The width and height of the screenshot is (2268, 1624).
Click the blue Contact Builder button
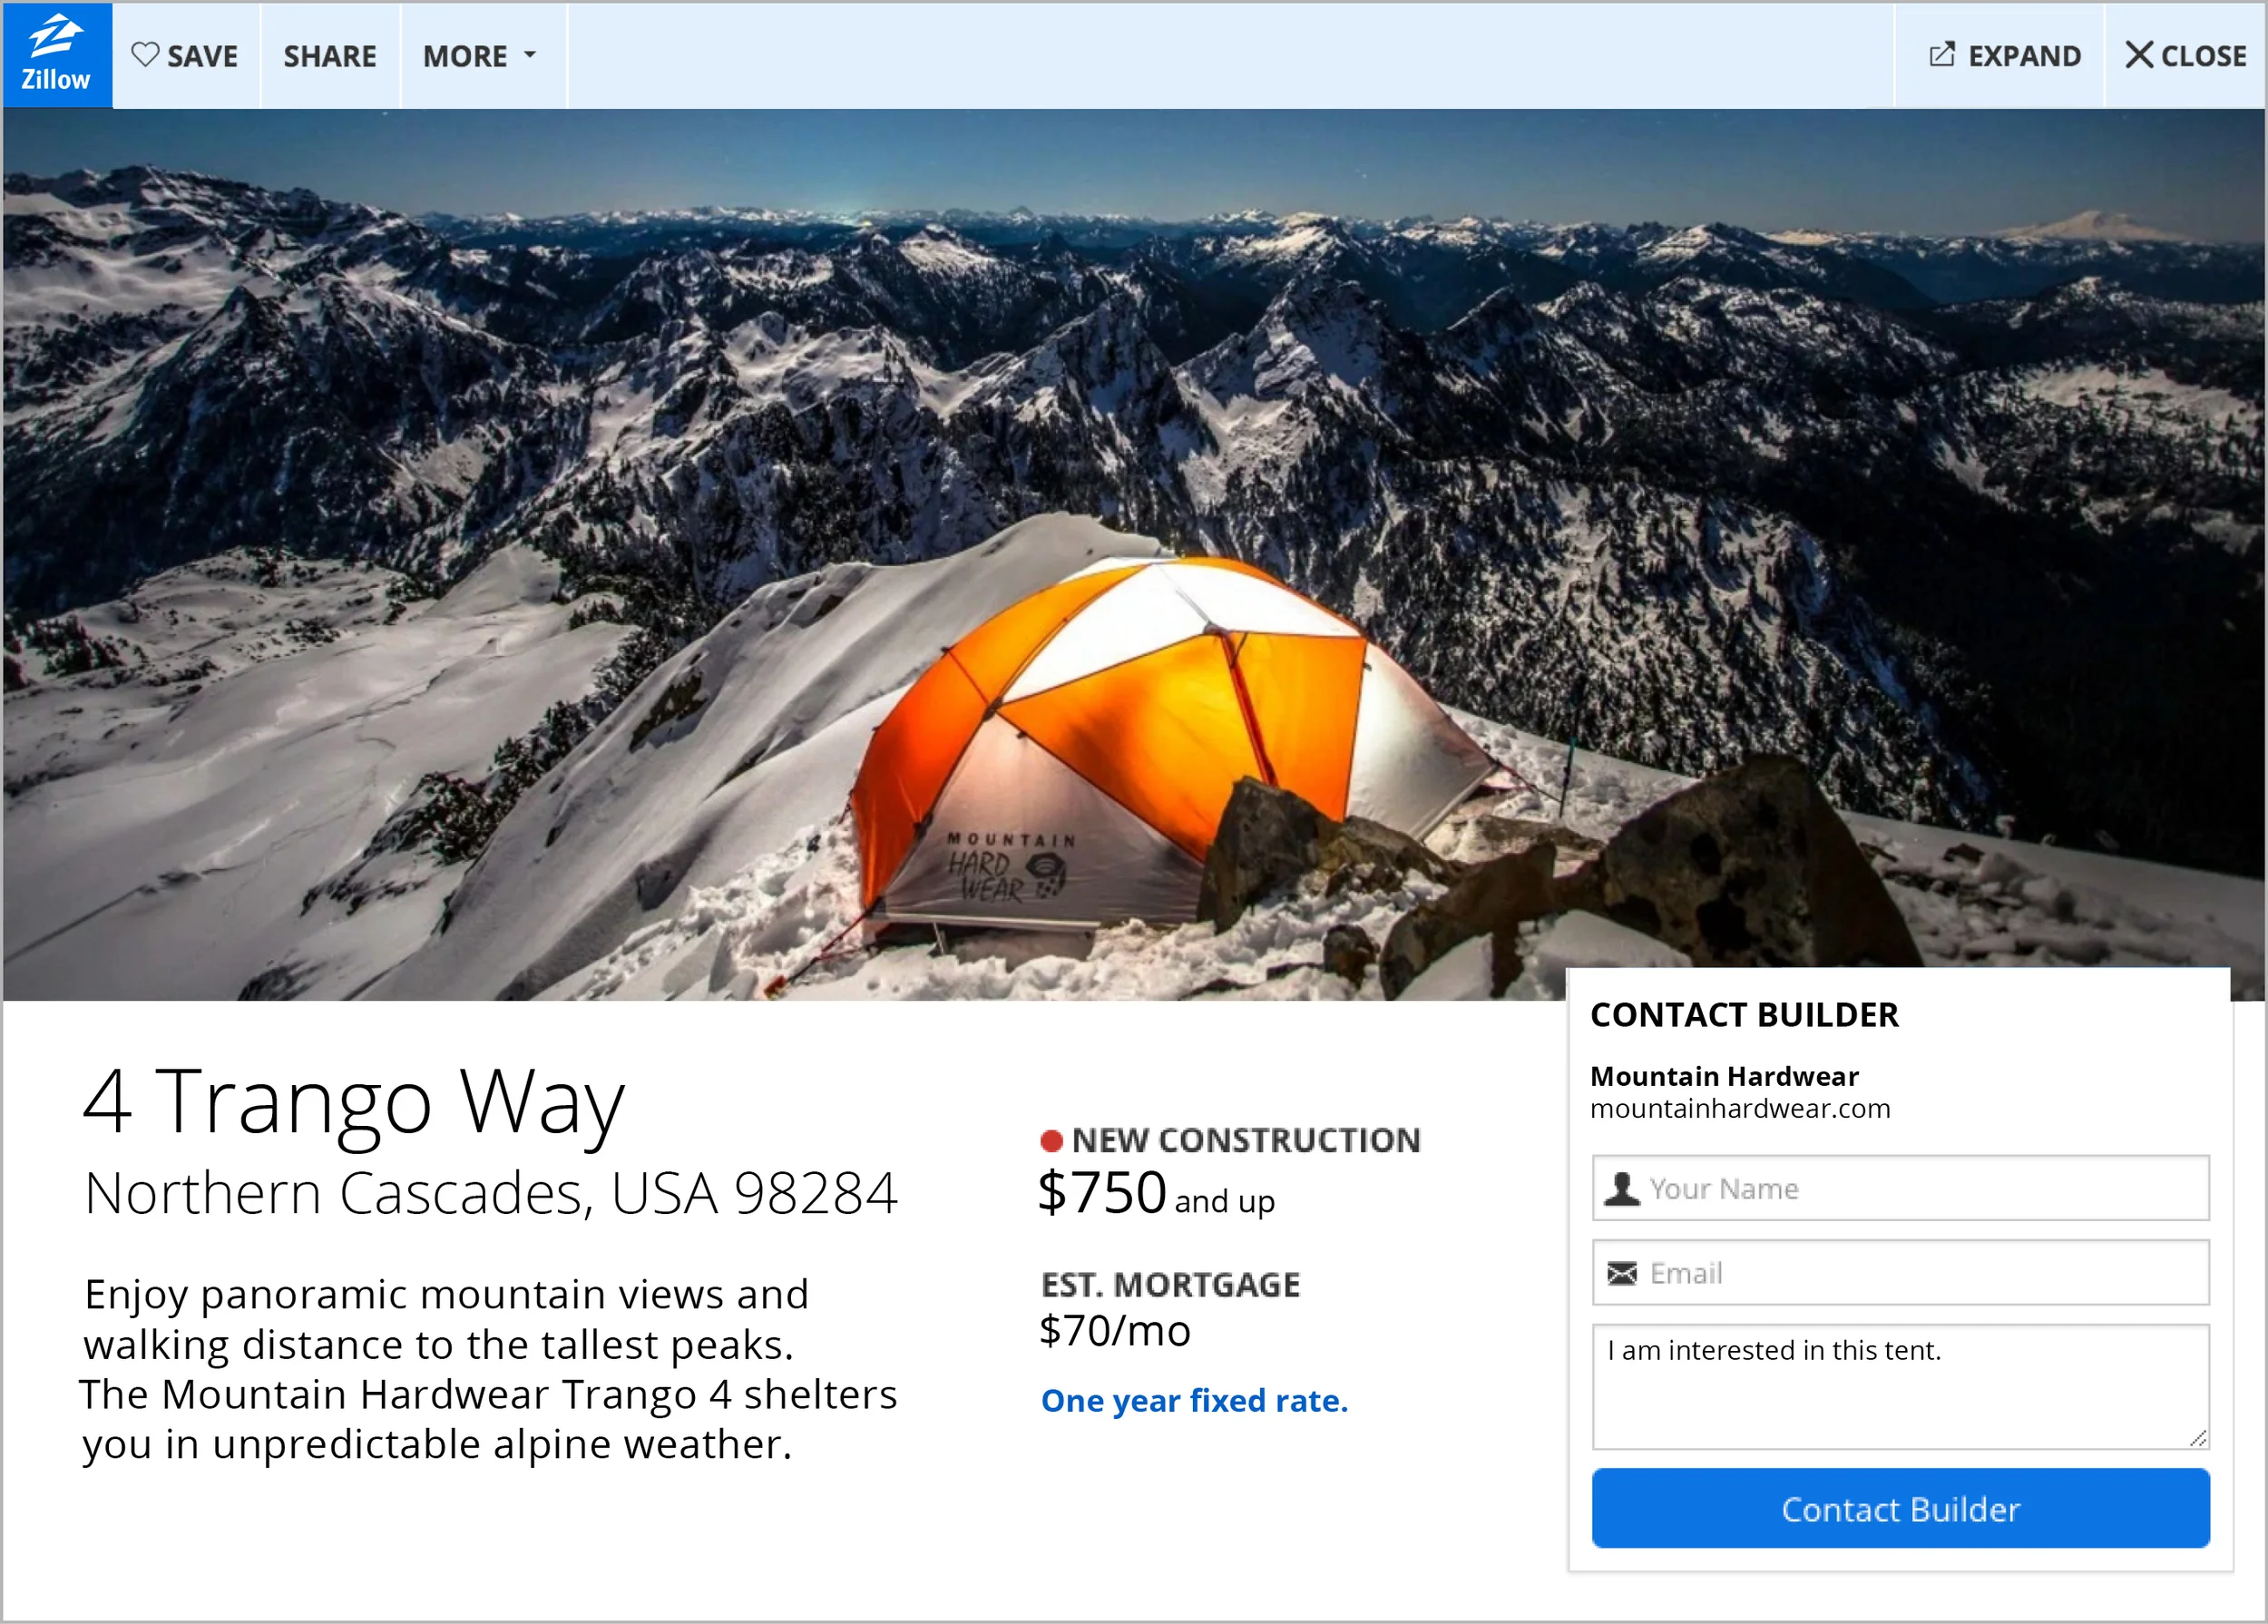(1900, 1508)
